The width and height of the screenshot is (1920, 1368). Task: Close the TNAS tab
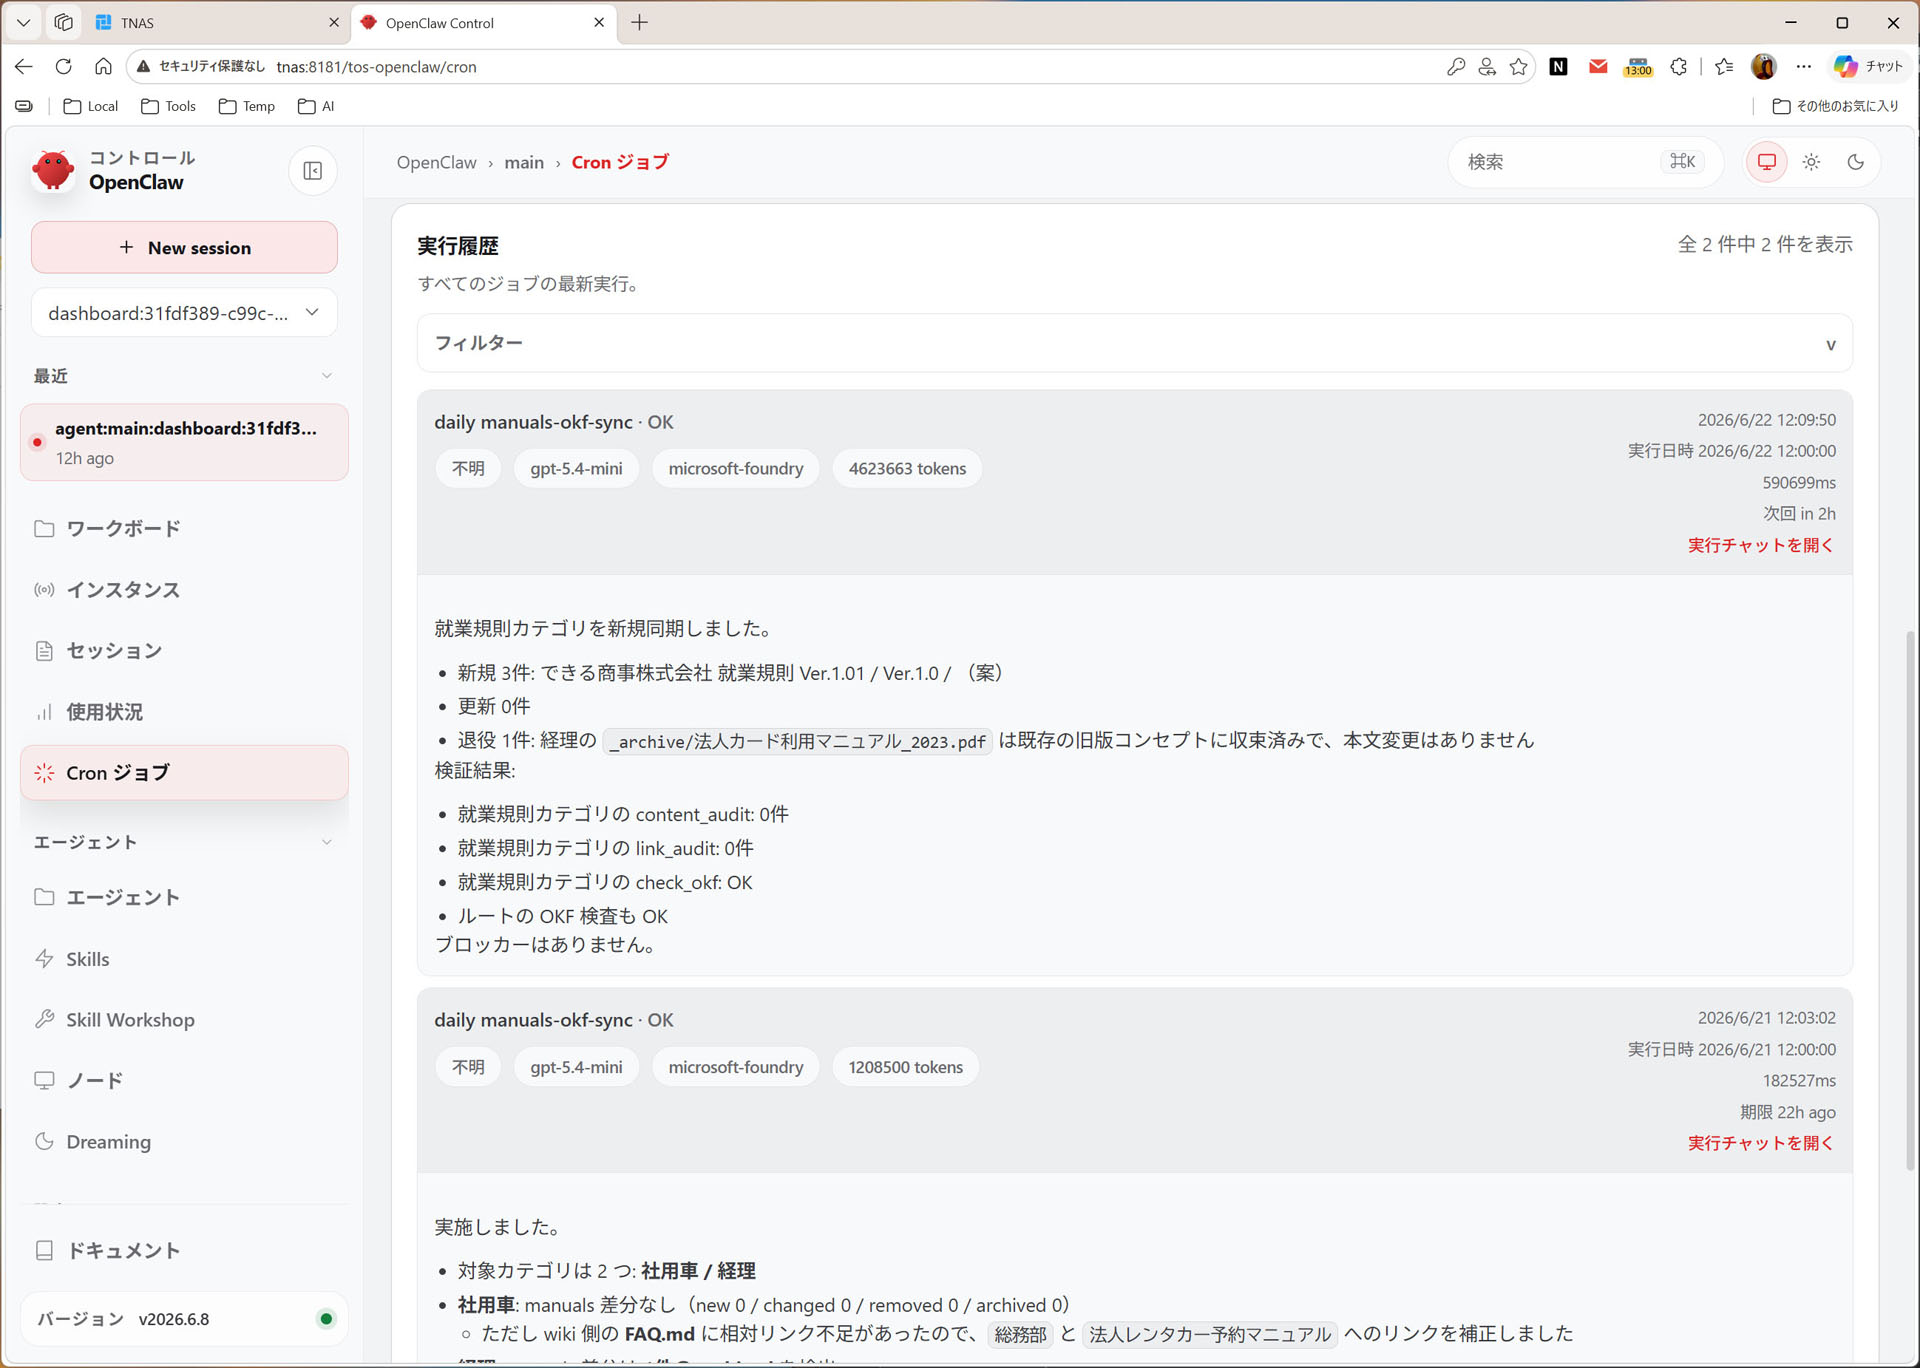pos(333,22)
